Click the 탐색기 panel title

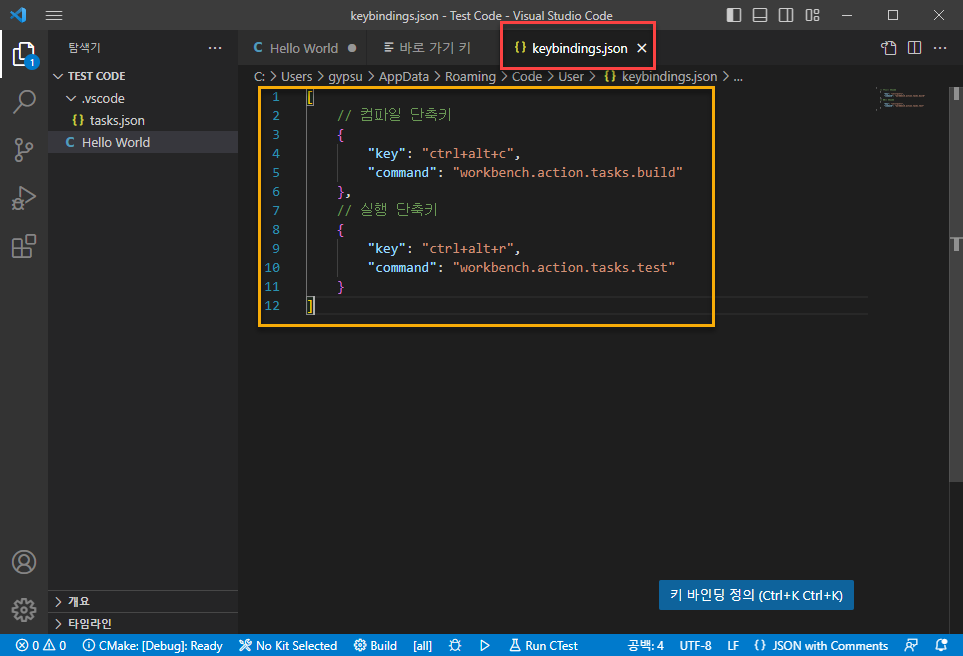(84, 48)
